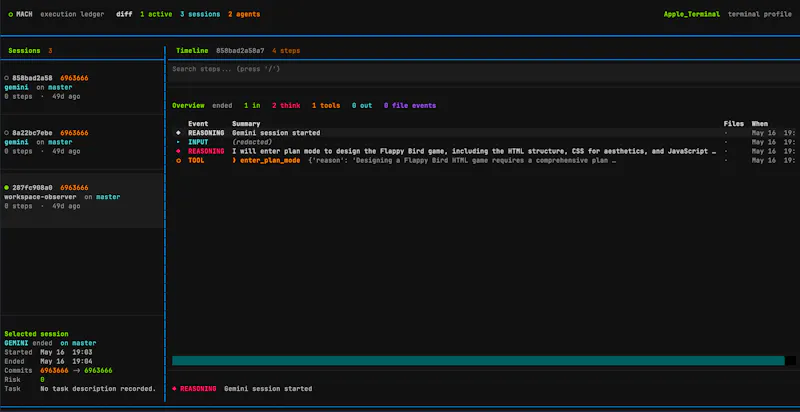Click the '4 steps' timeline count

(286, 50)
